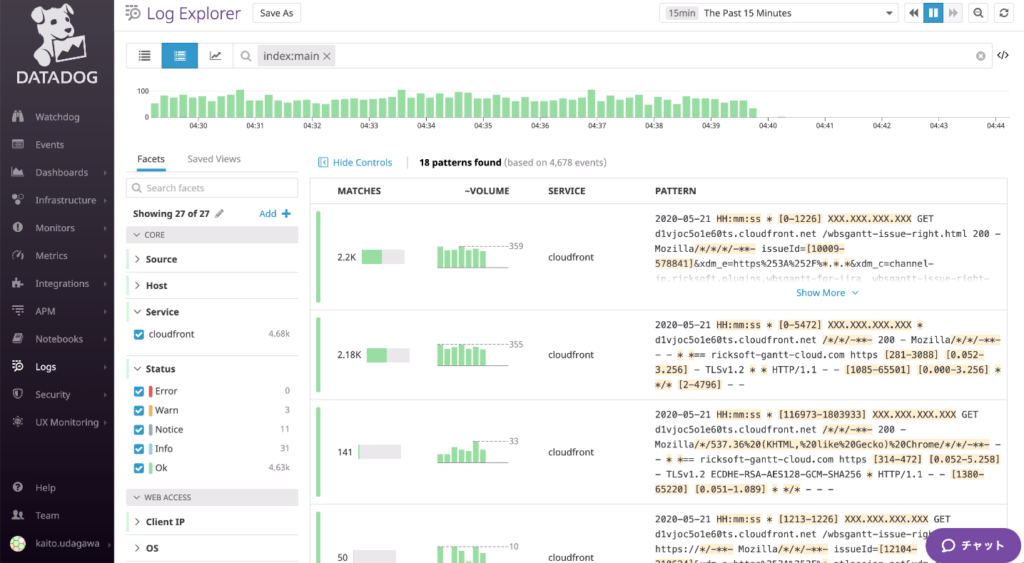Sort by MATCHES column header
Viewport: 1024px width, 563px height.
coord(359,191)
